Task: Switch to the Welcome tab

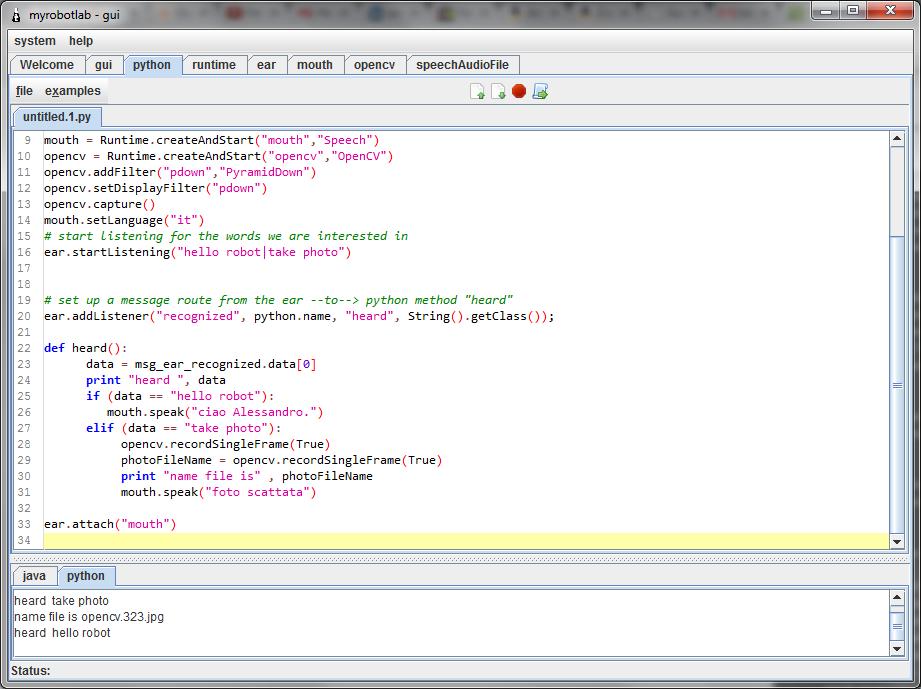Action: tap(47, 65)
